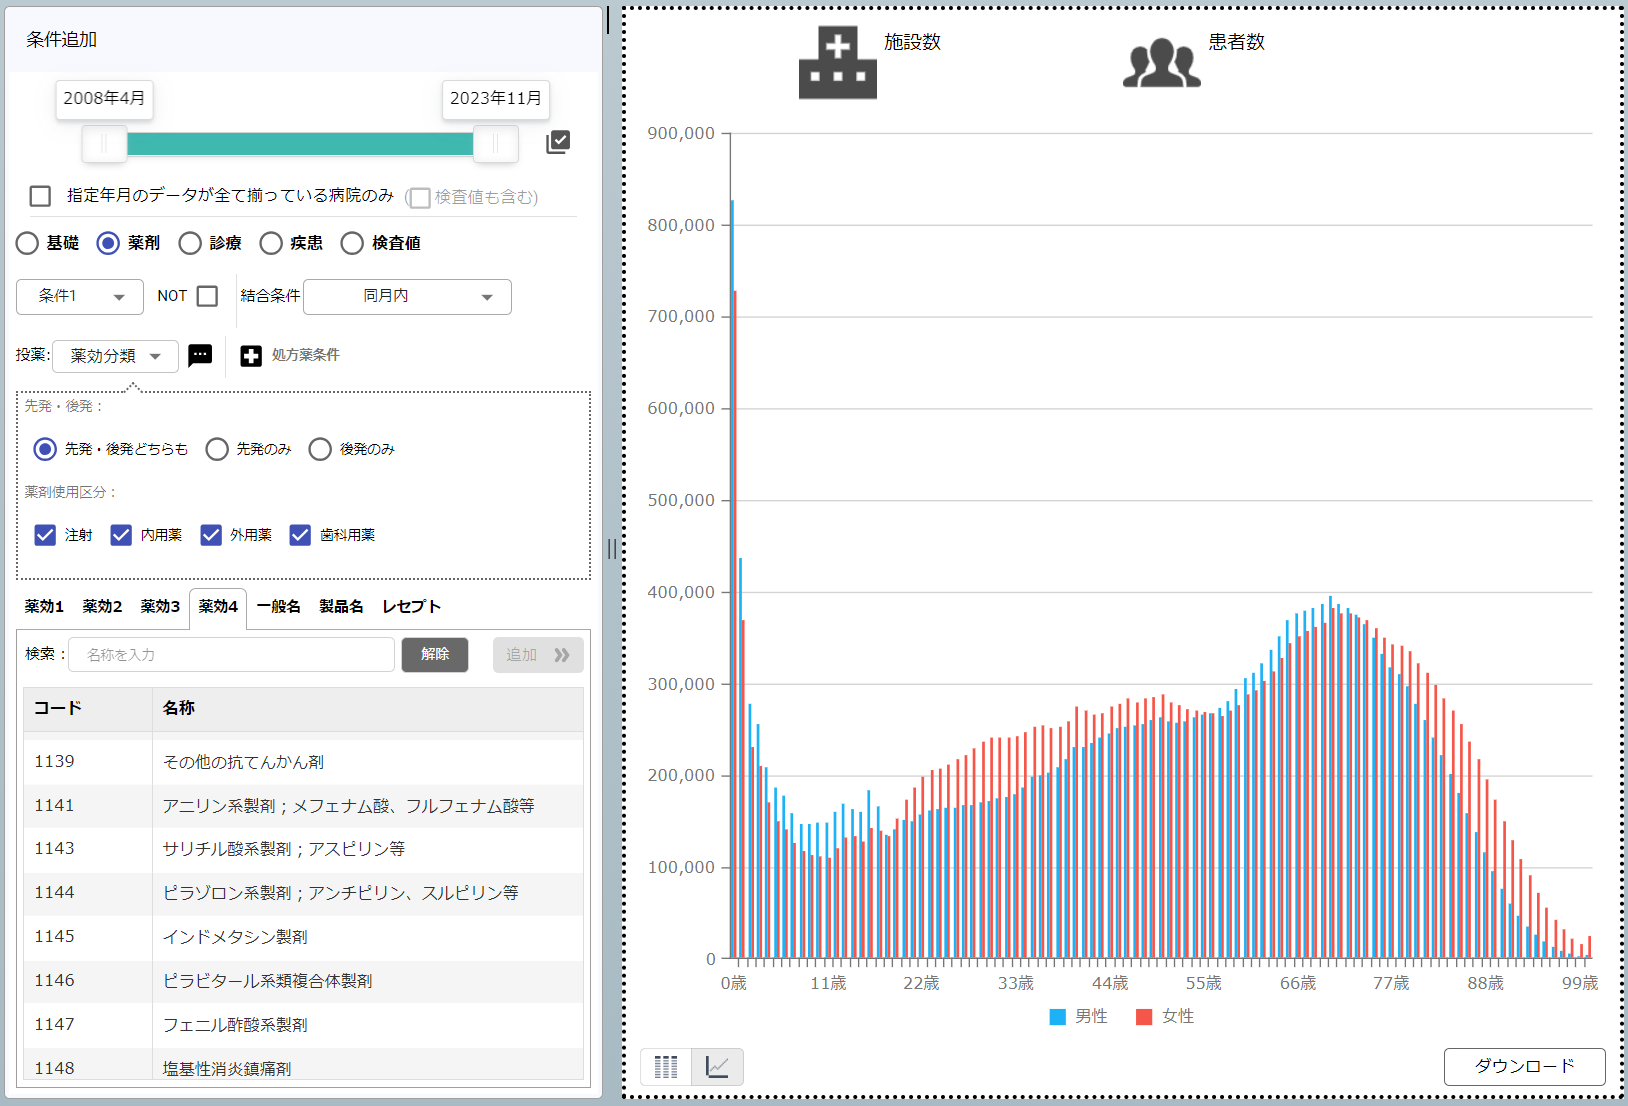
Task: Click the left date slider handle
Action: 105,144
